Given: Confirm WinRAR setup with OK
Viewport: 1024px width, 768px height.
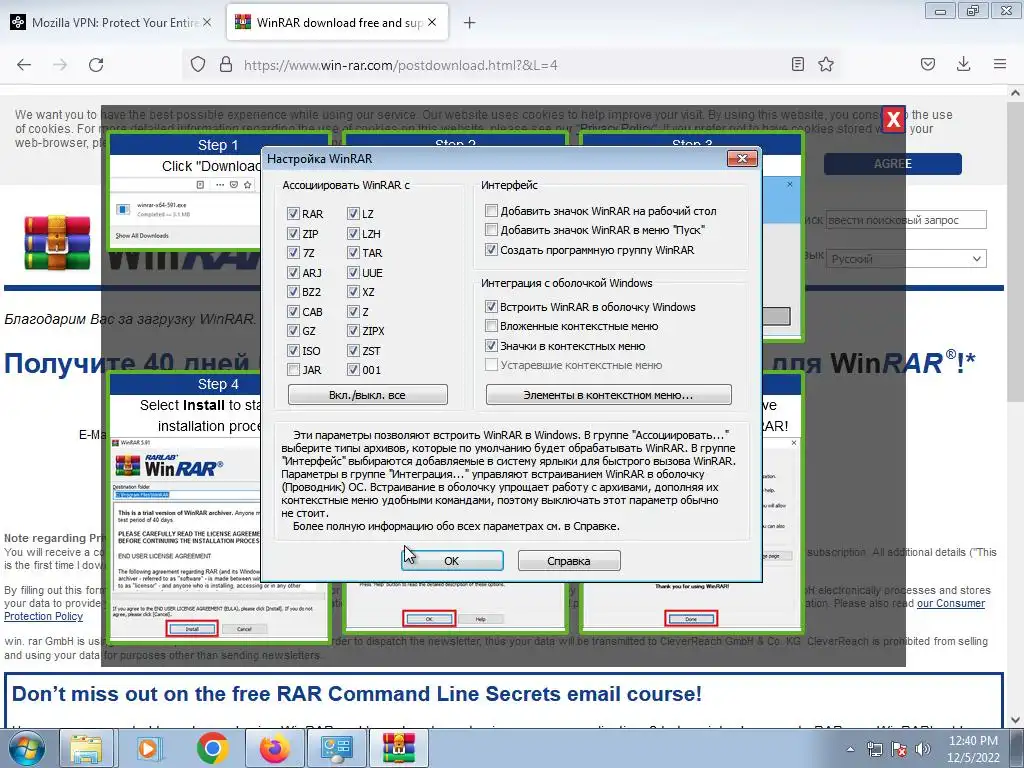Looking at the screenshot, I should (x=452, y=560).
